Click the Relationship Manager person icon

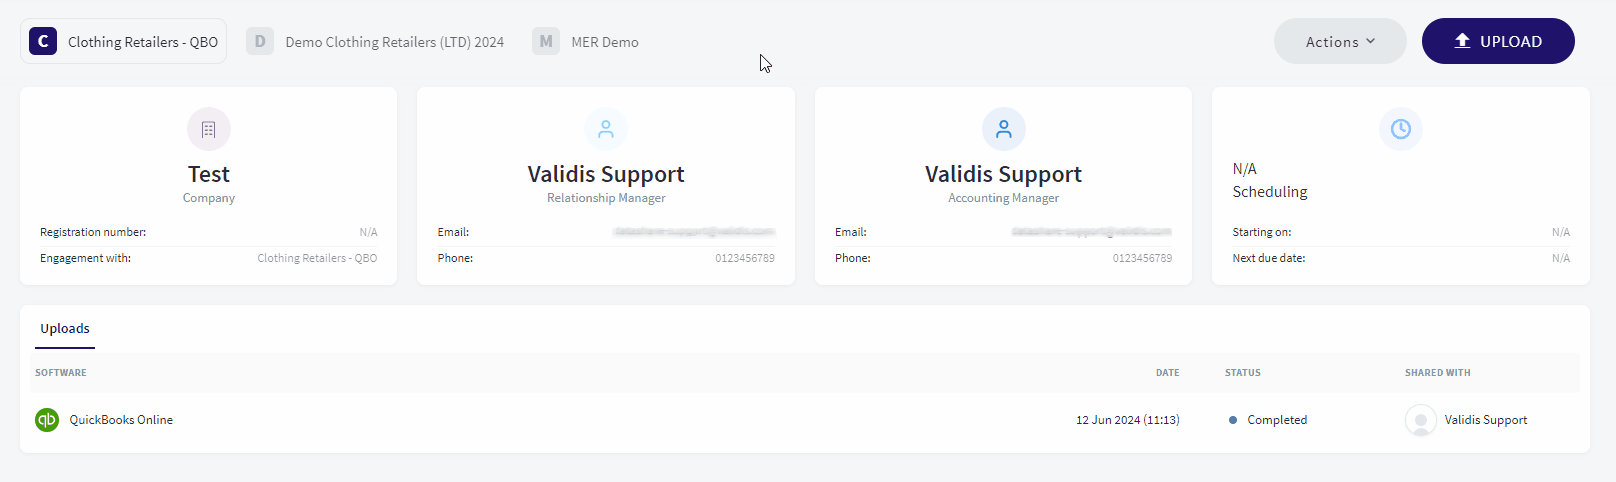pyautogui.click(x=606, y=129)
